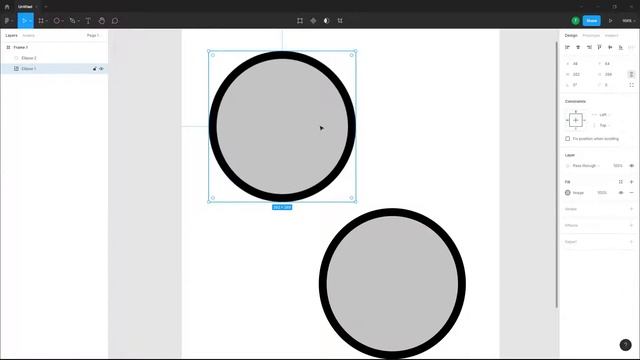This screenshot has height=360, width=640.
Task: Open the Page 1 dropdown
Action: coord(93,36)
